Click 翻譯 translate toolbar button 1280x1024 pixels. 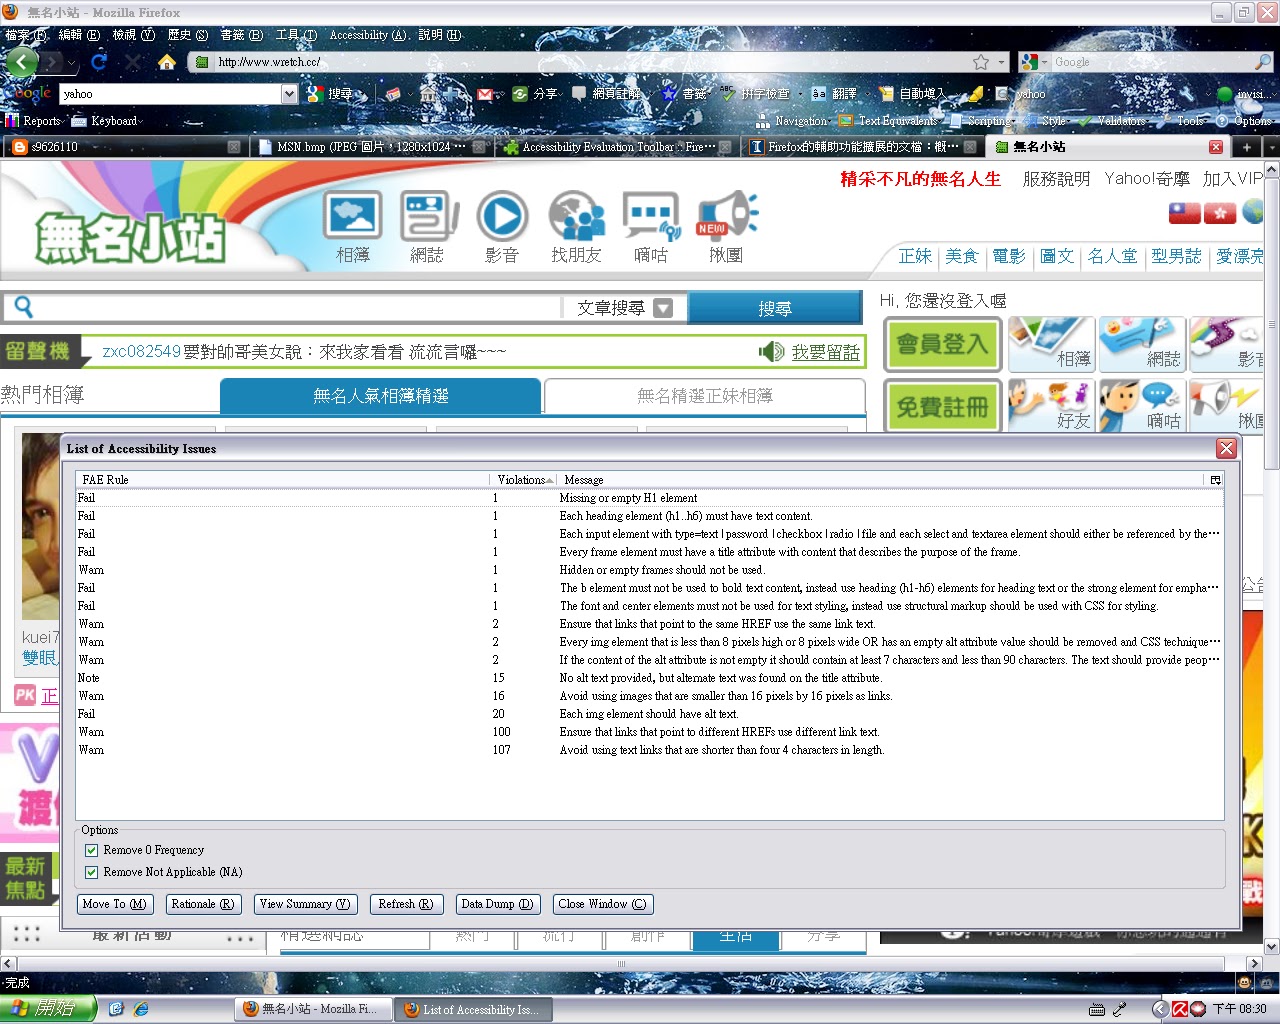[x=834, y=94]
